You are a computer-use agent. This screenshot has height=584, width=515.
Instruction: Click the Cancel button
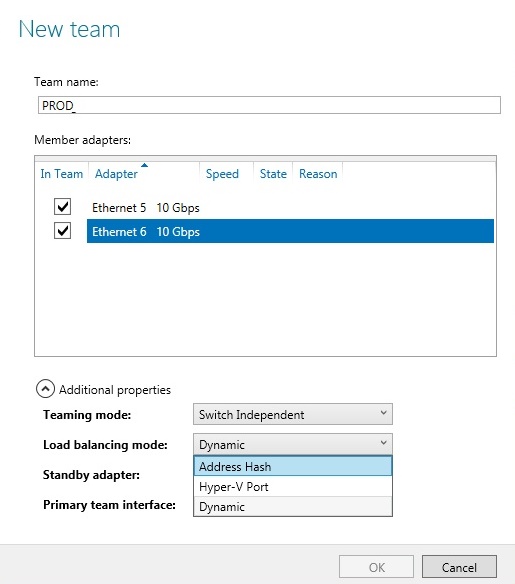pos(459,567)
